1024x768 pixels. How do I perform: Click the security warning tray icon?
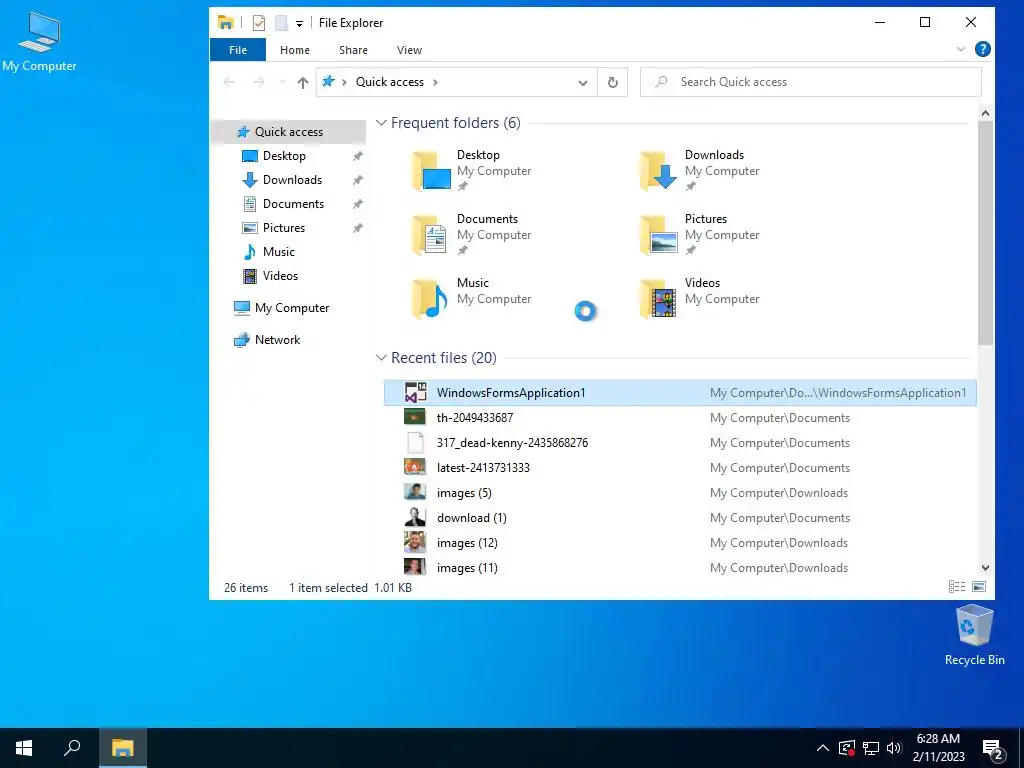[847, 748]
